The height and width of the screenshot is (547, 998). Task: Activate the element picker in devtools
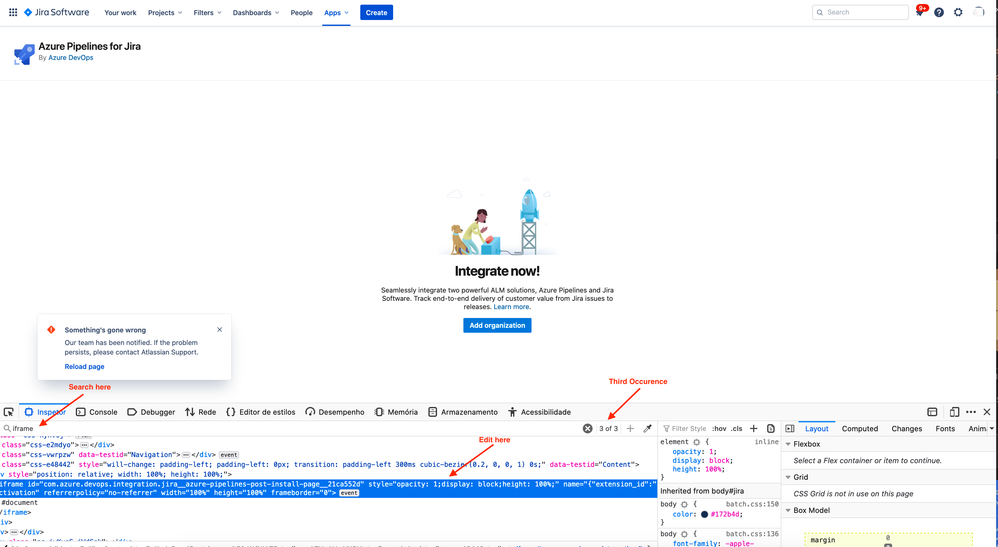(x=8, y=412)
